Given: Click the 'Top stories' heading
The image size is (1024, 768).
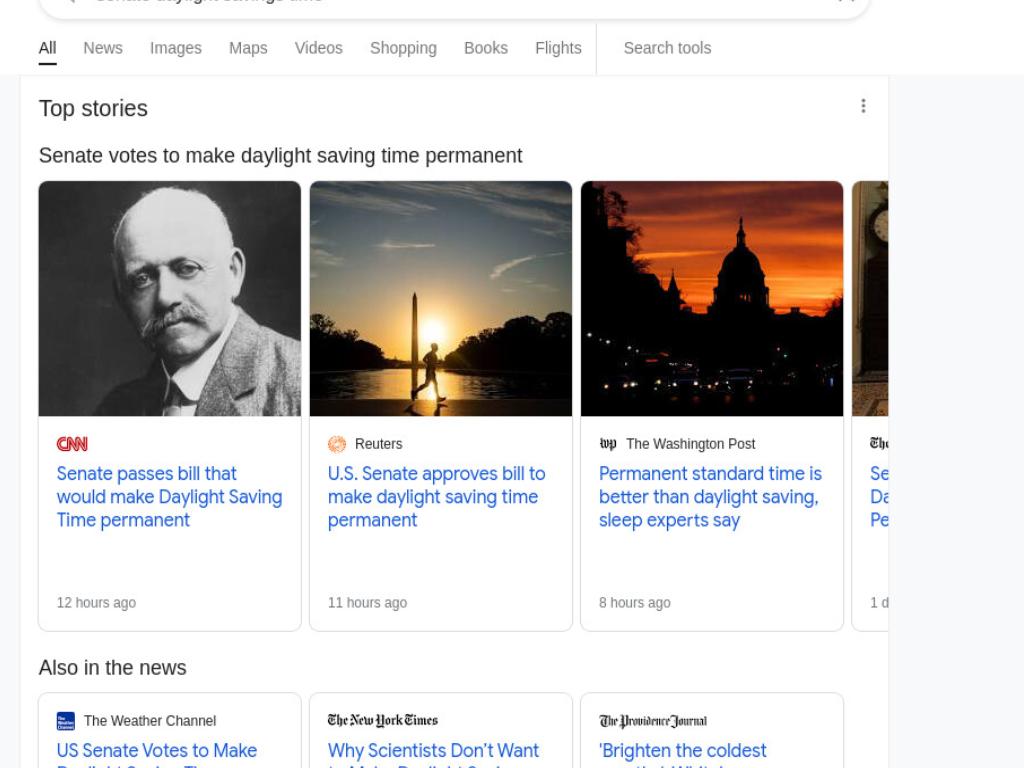Looking at the screenshot, I should [93, 108].
